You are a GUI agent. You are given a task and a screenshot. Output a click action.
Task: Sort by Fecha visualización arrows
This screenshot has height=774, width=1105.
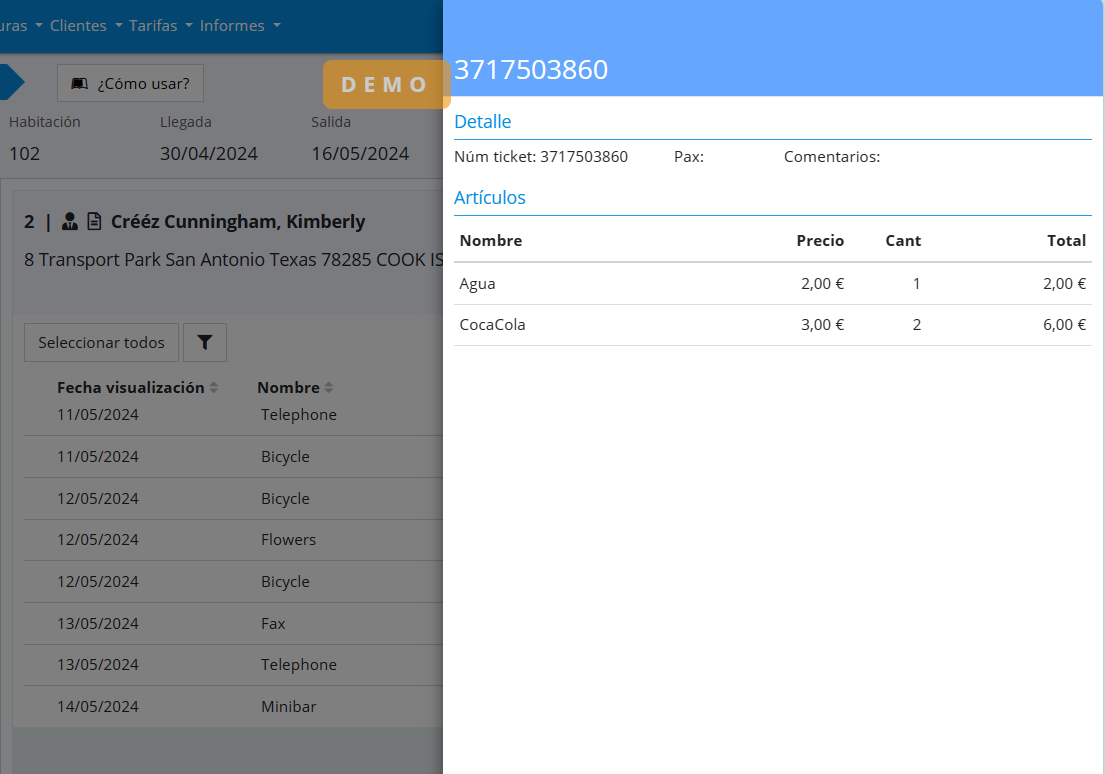point(213,388)
